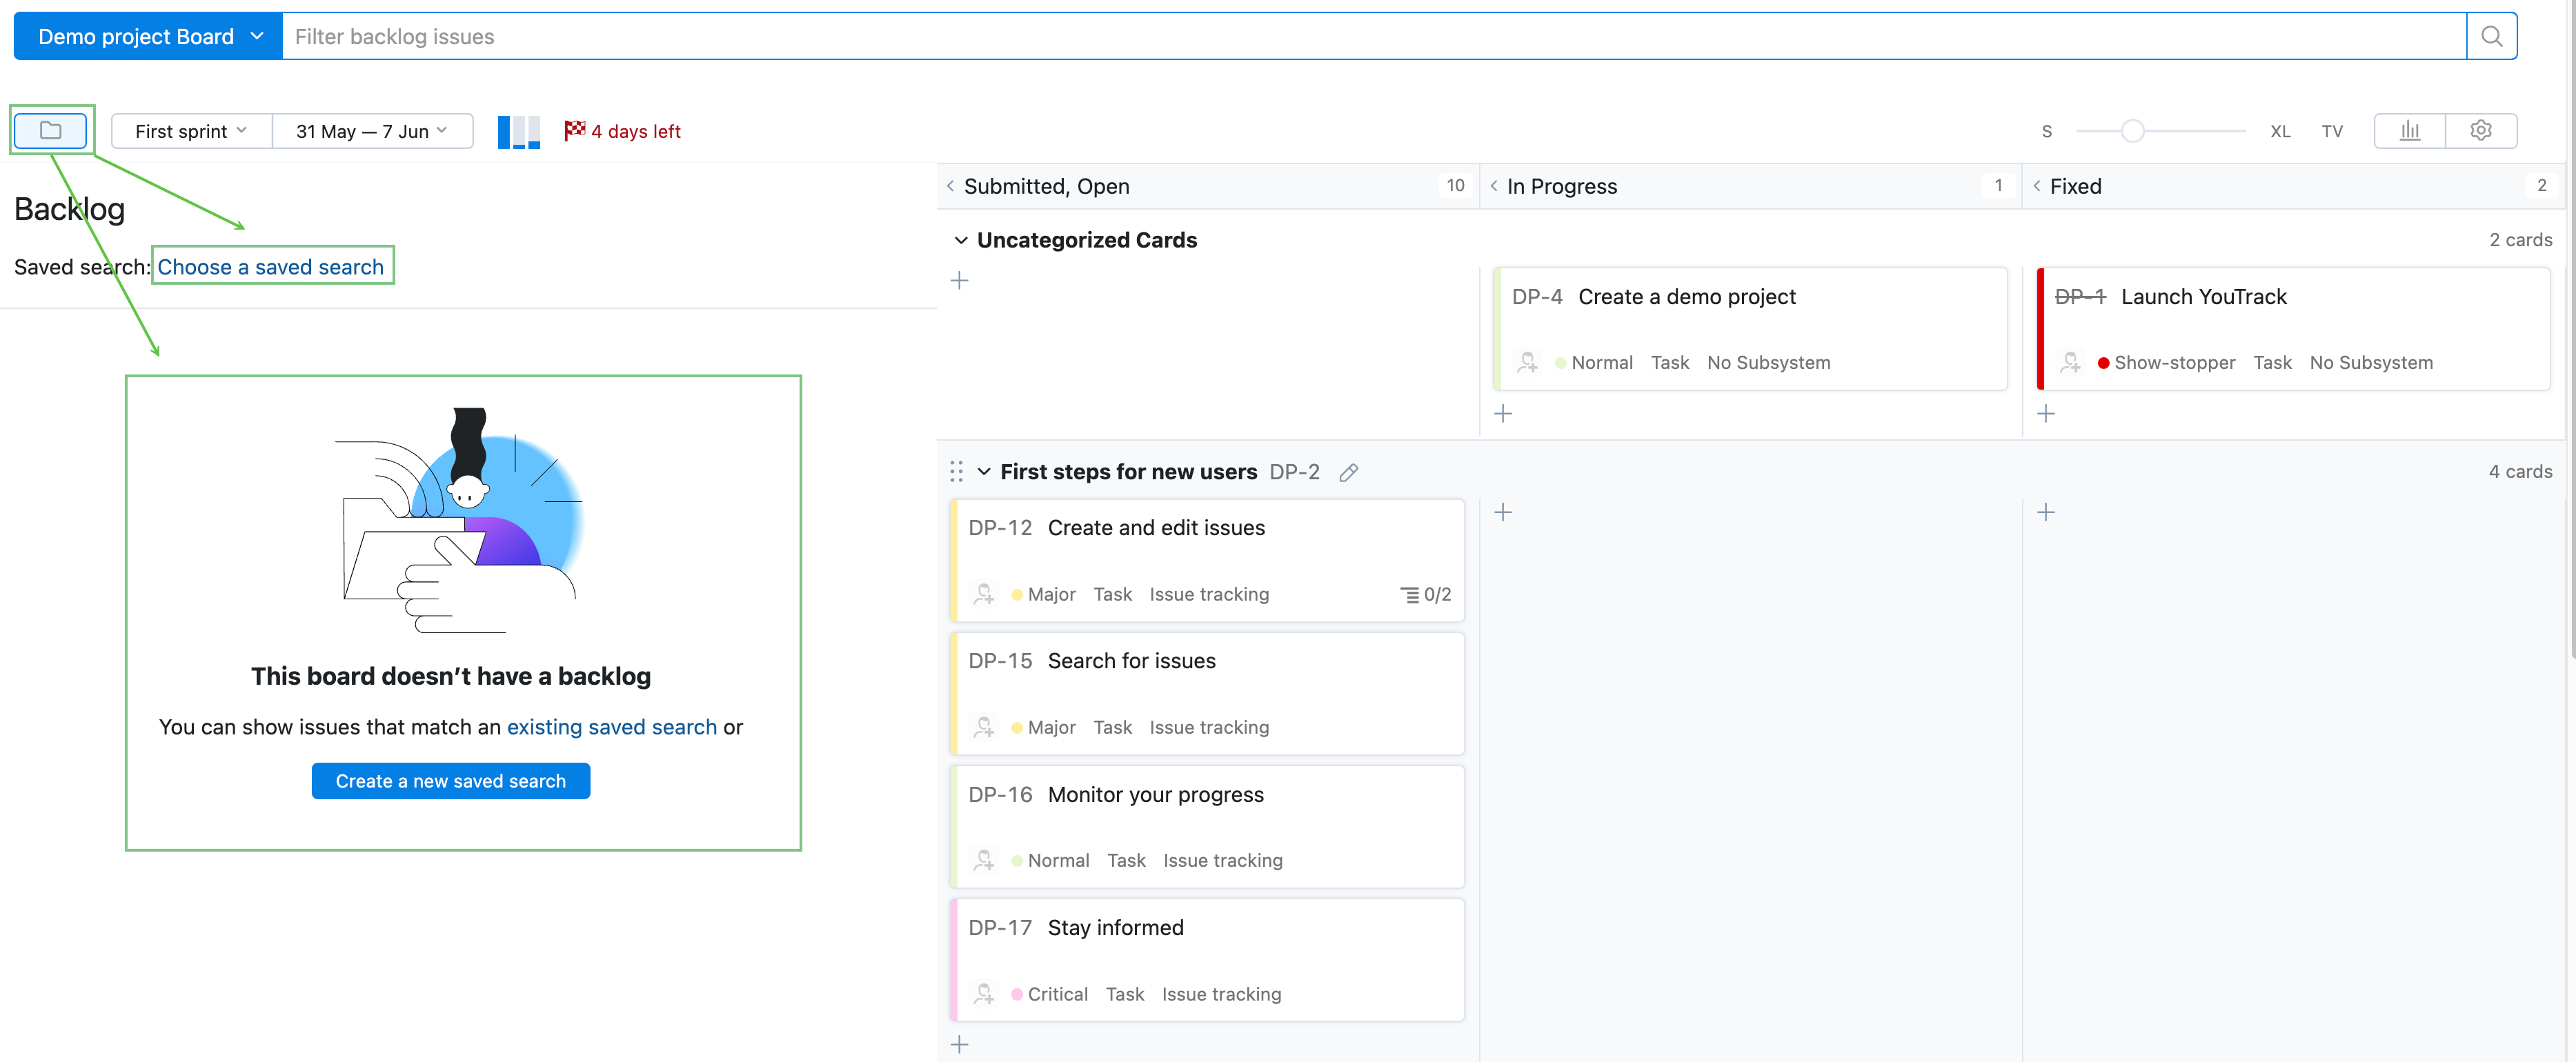Click the search magnifier icon
The image size is (2576, 1062).
point(2491,37)
